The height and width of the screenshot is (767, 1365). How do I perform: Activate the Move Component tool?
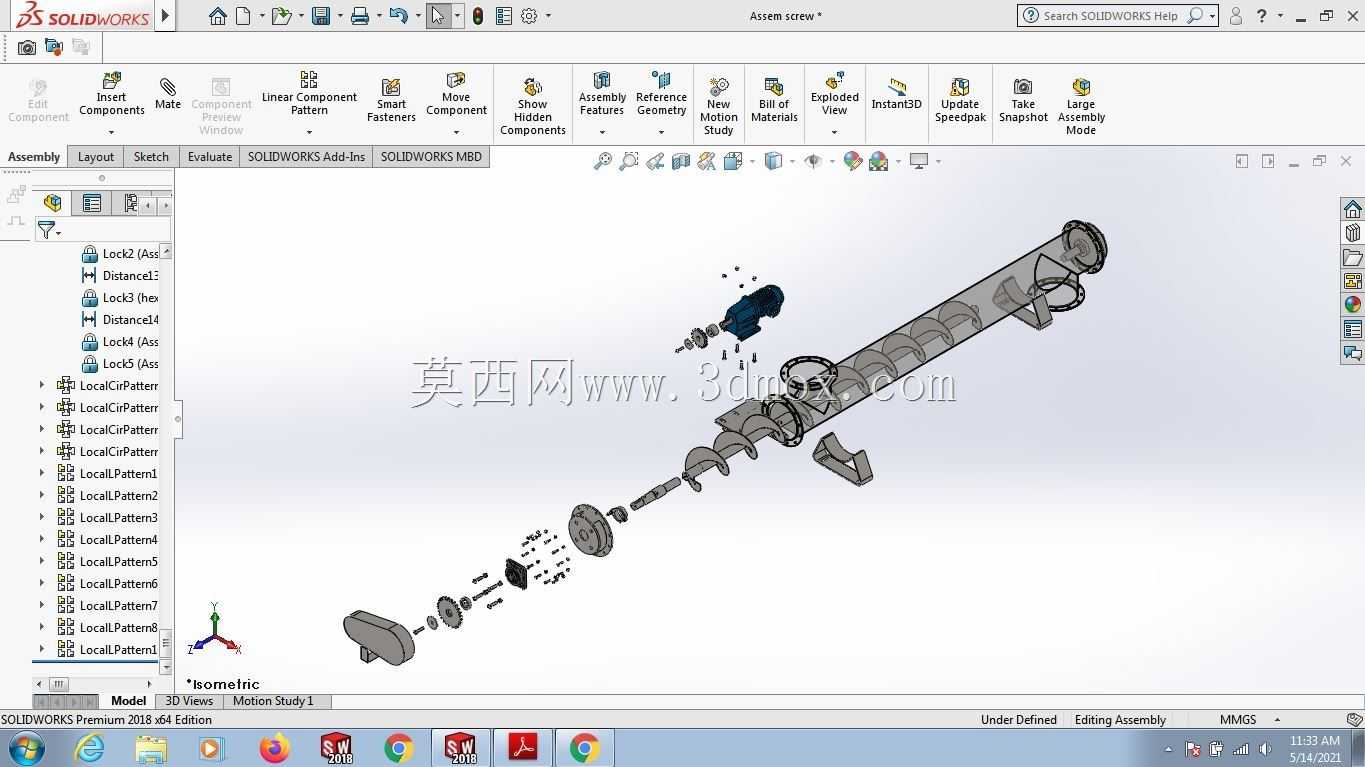456,93
